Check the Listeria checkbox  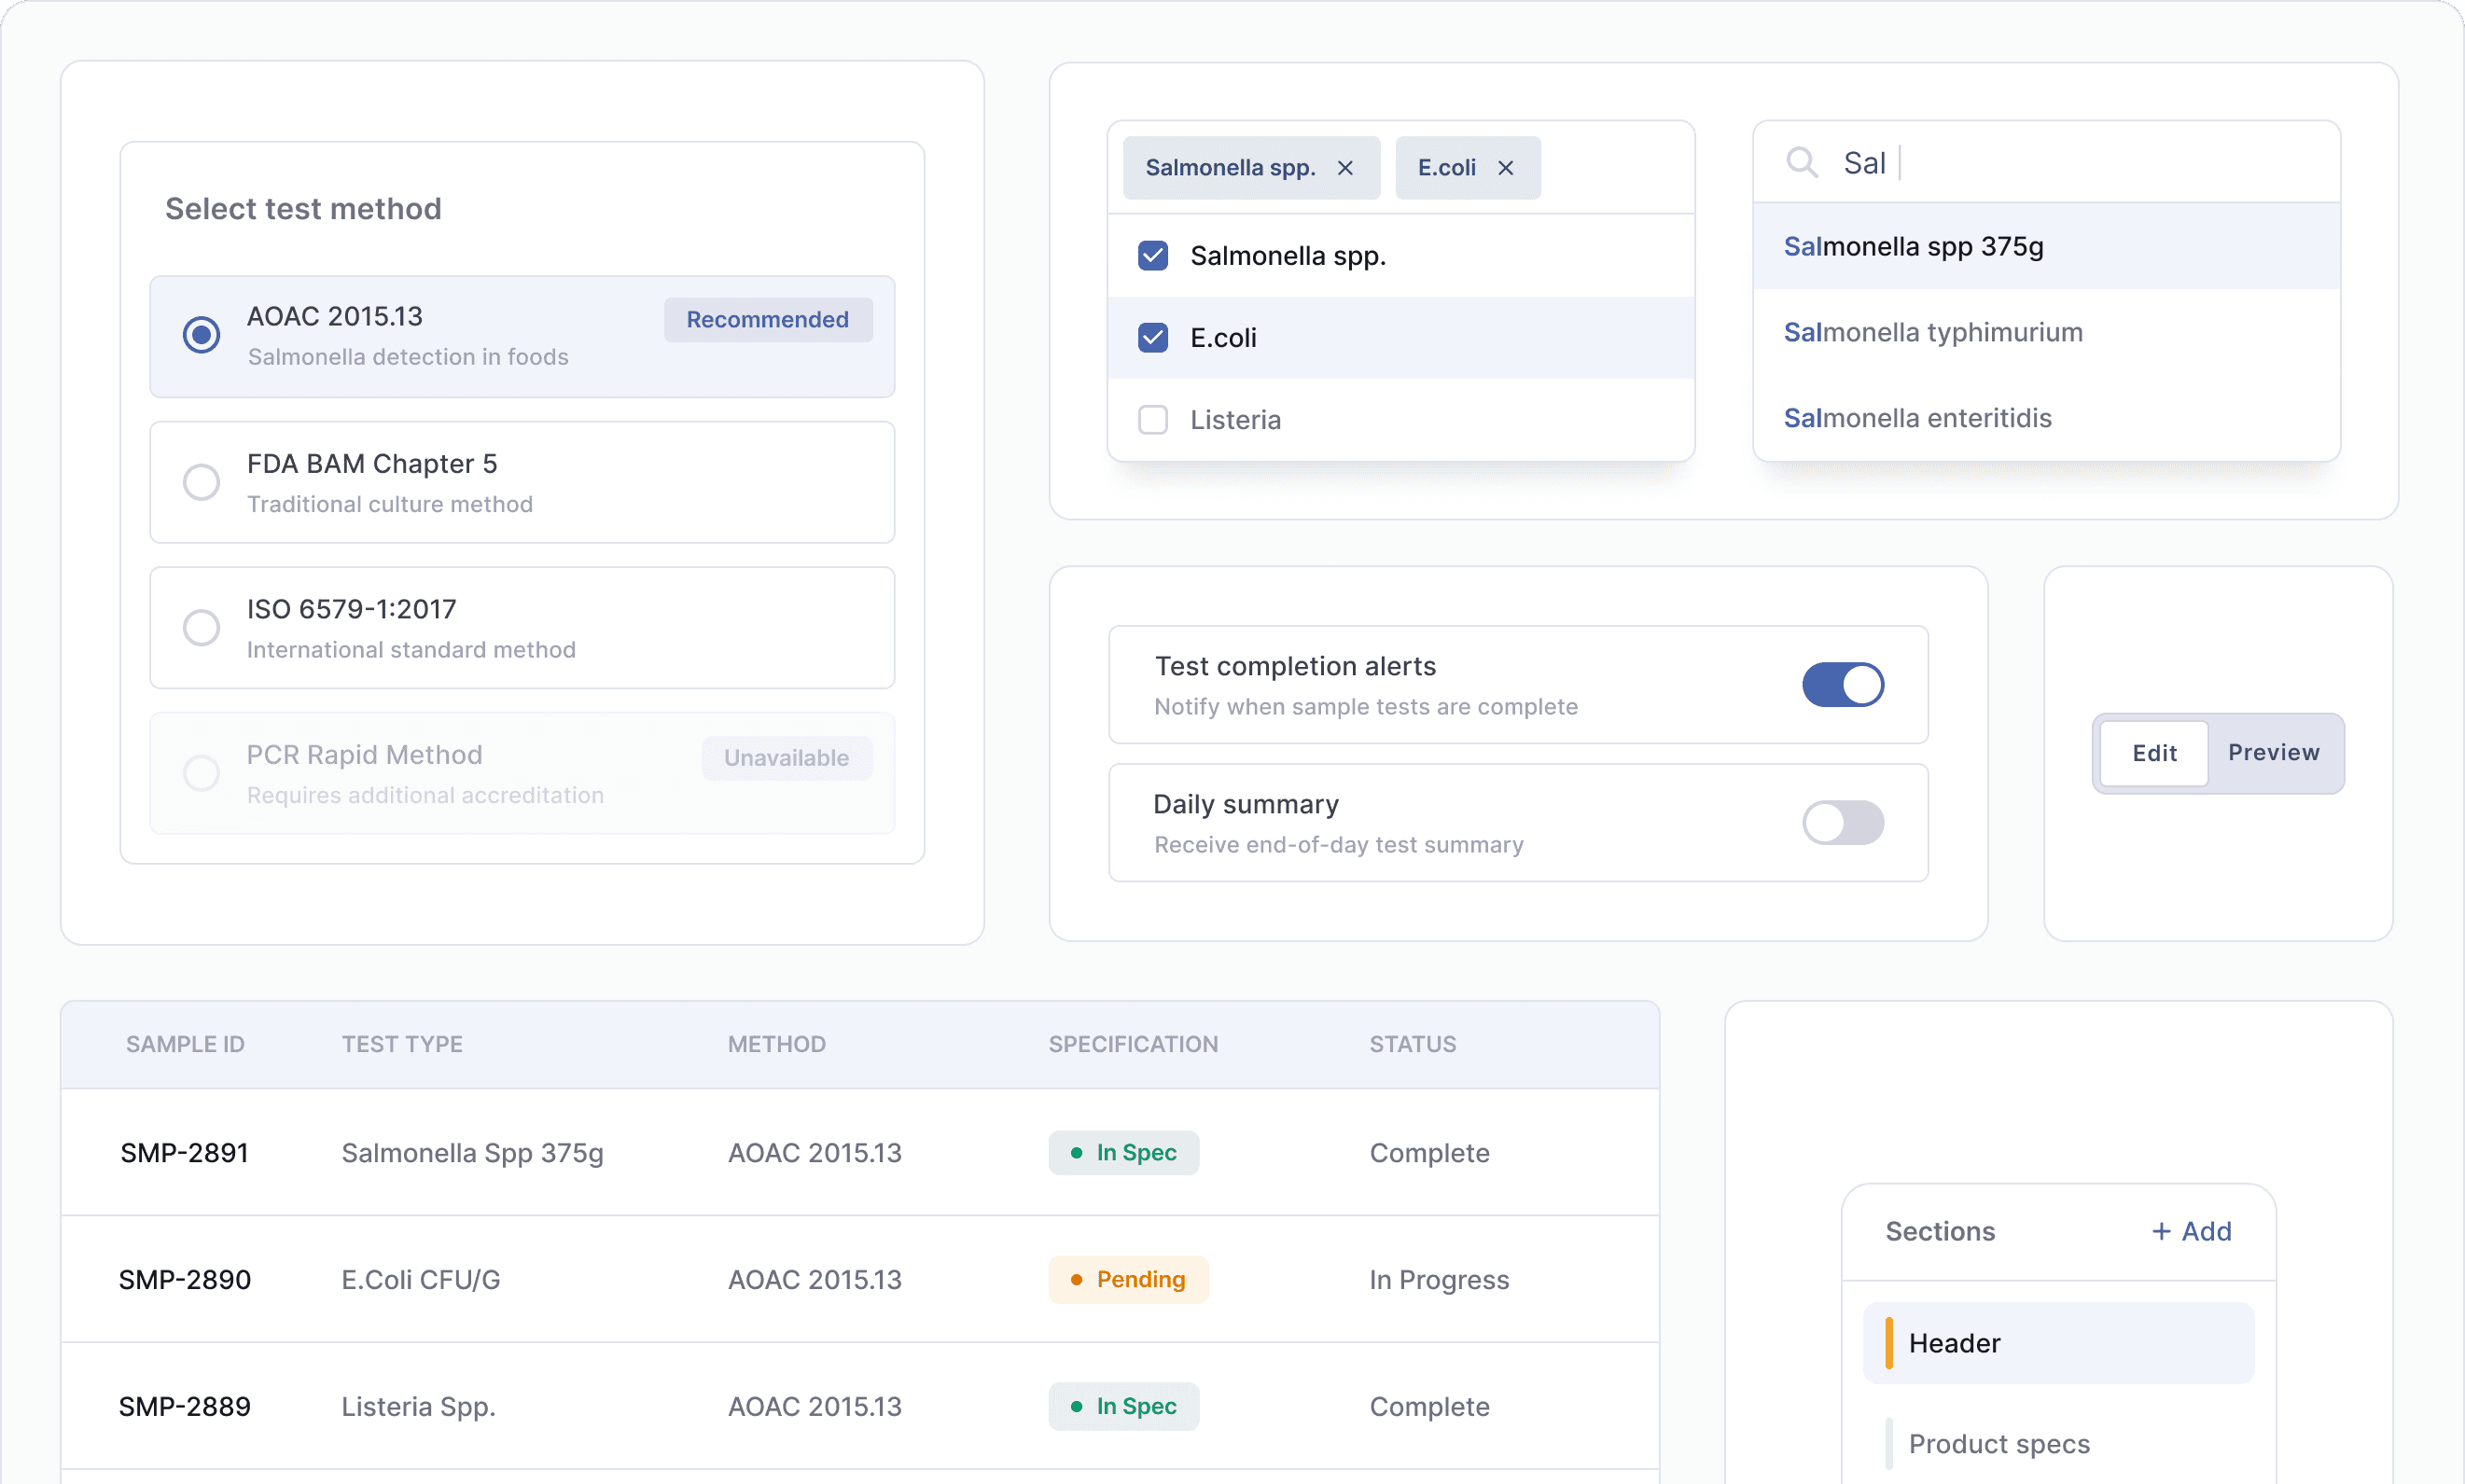pyautogui.click(x=1153, y=420)
